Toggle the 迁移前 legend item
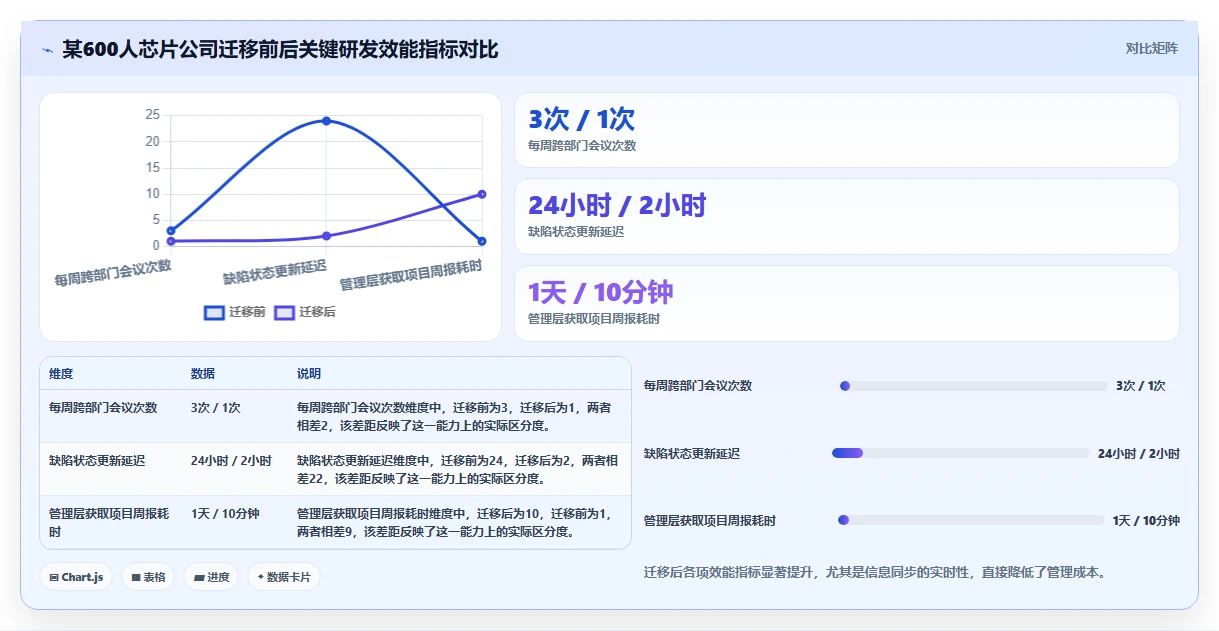Viewport: 1219px width, 631px height. click(235, 312)
